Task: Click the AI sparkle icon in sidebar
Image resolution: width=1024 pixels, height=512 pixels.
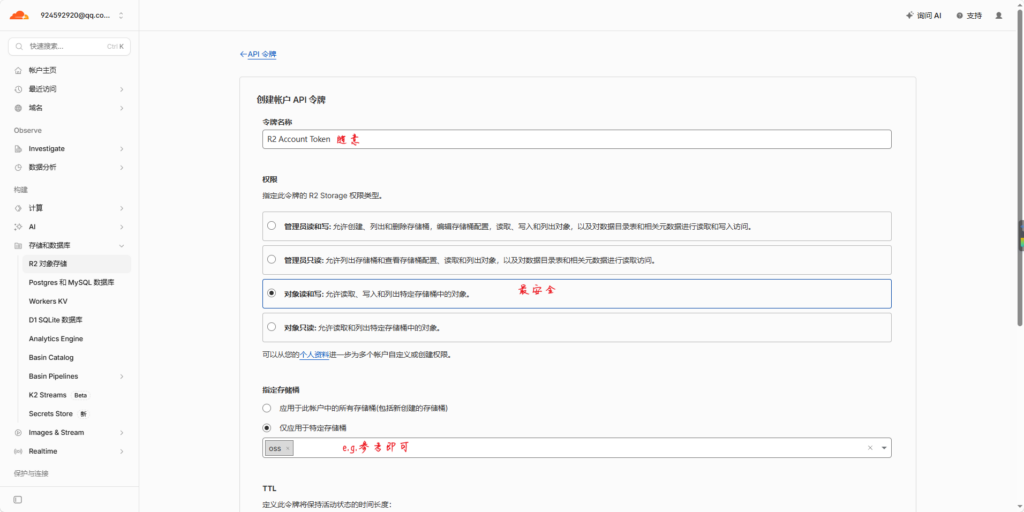Action: (x=18, y=227)
